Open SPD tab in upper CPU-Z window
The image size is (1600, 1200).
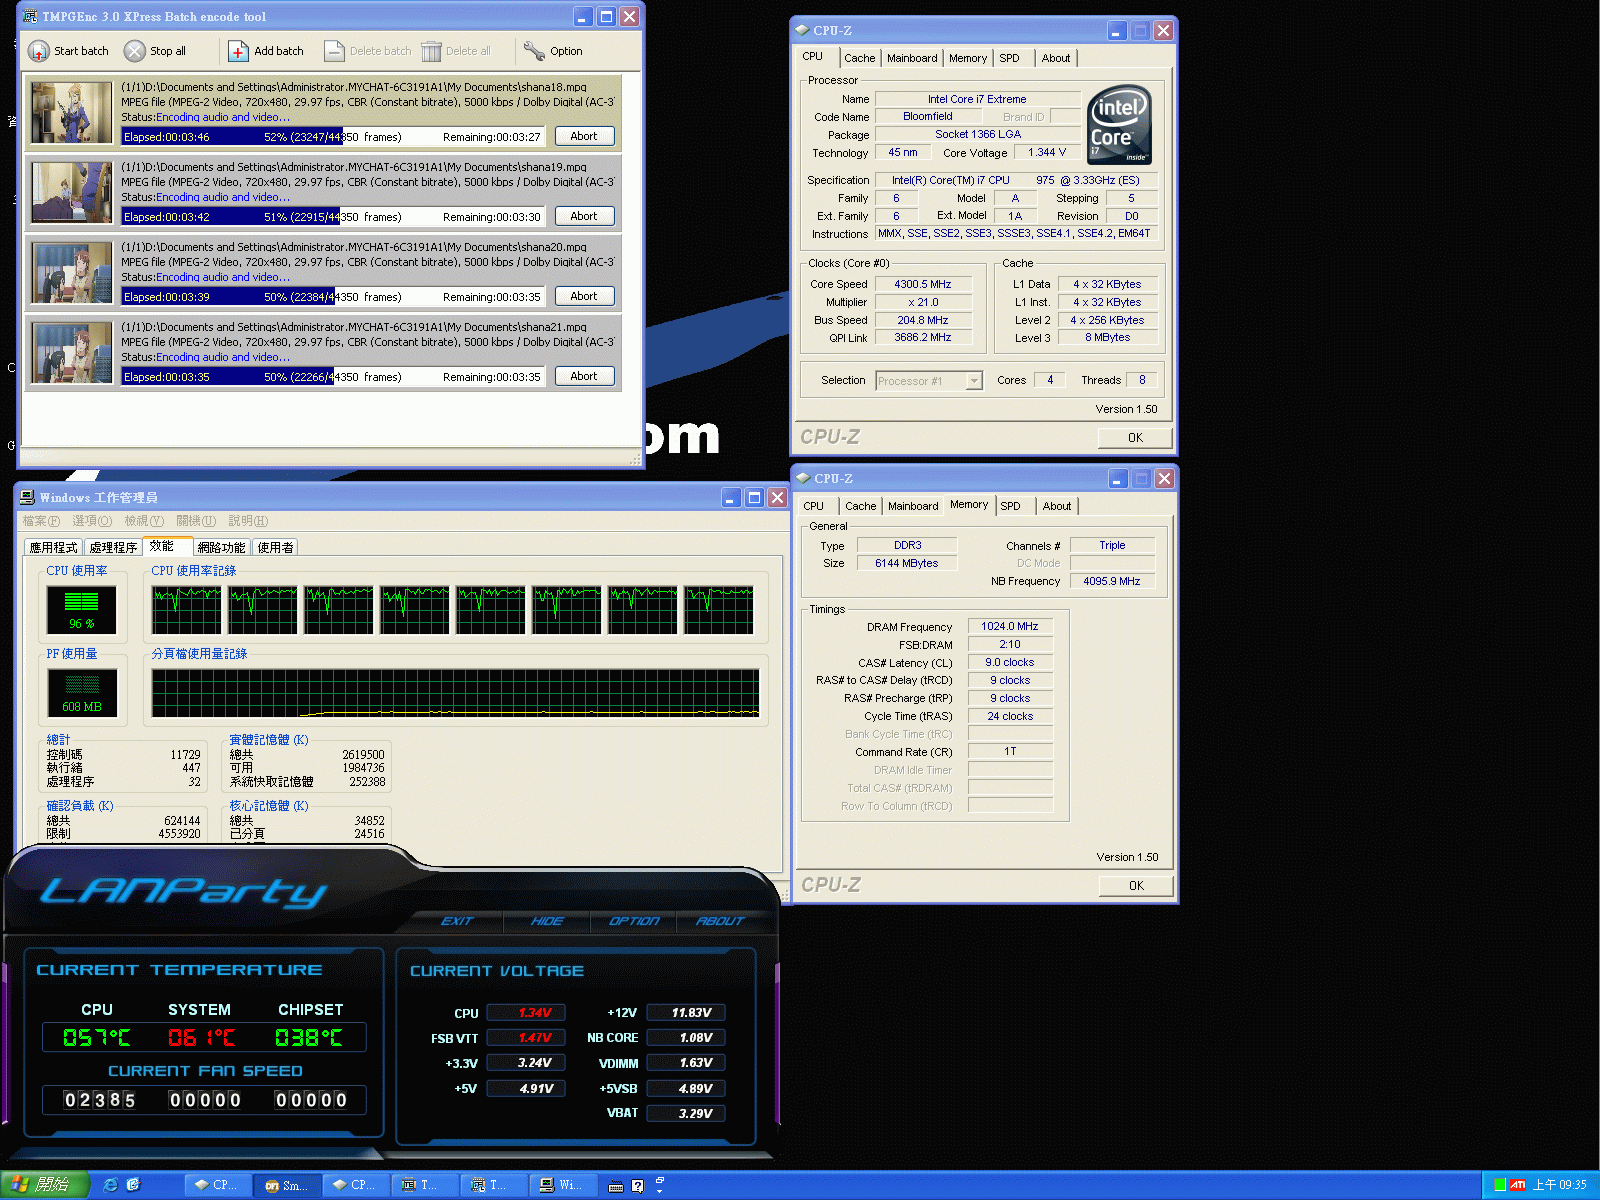click(x=1010, y=58)
